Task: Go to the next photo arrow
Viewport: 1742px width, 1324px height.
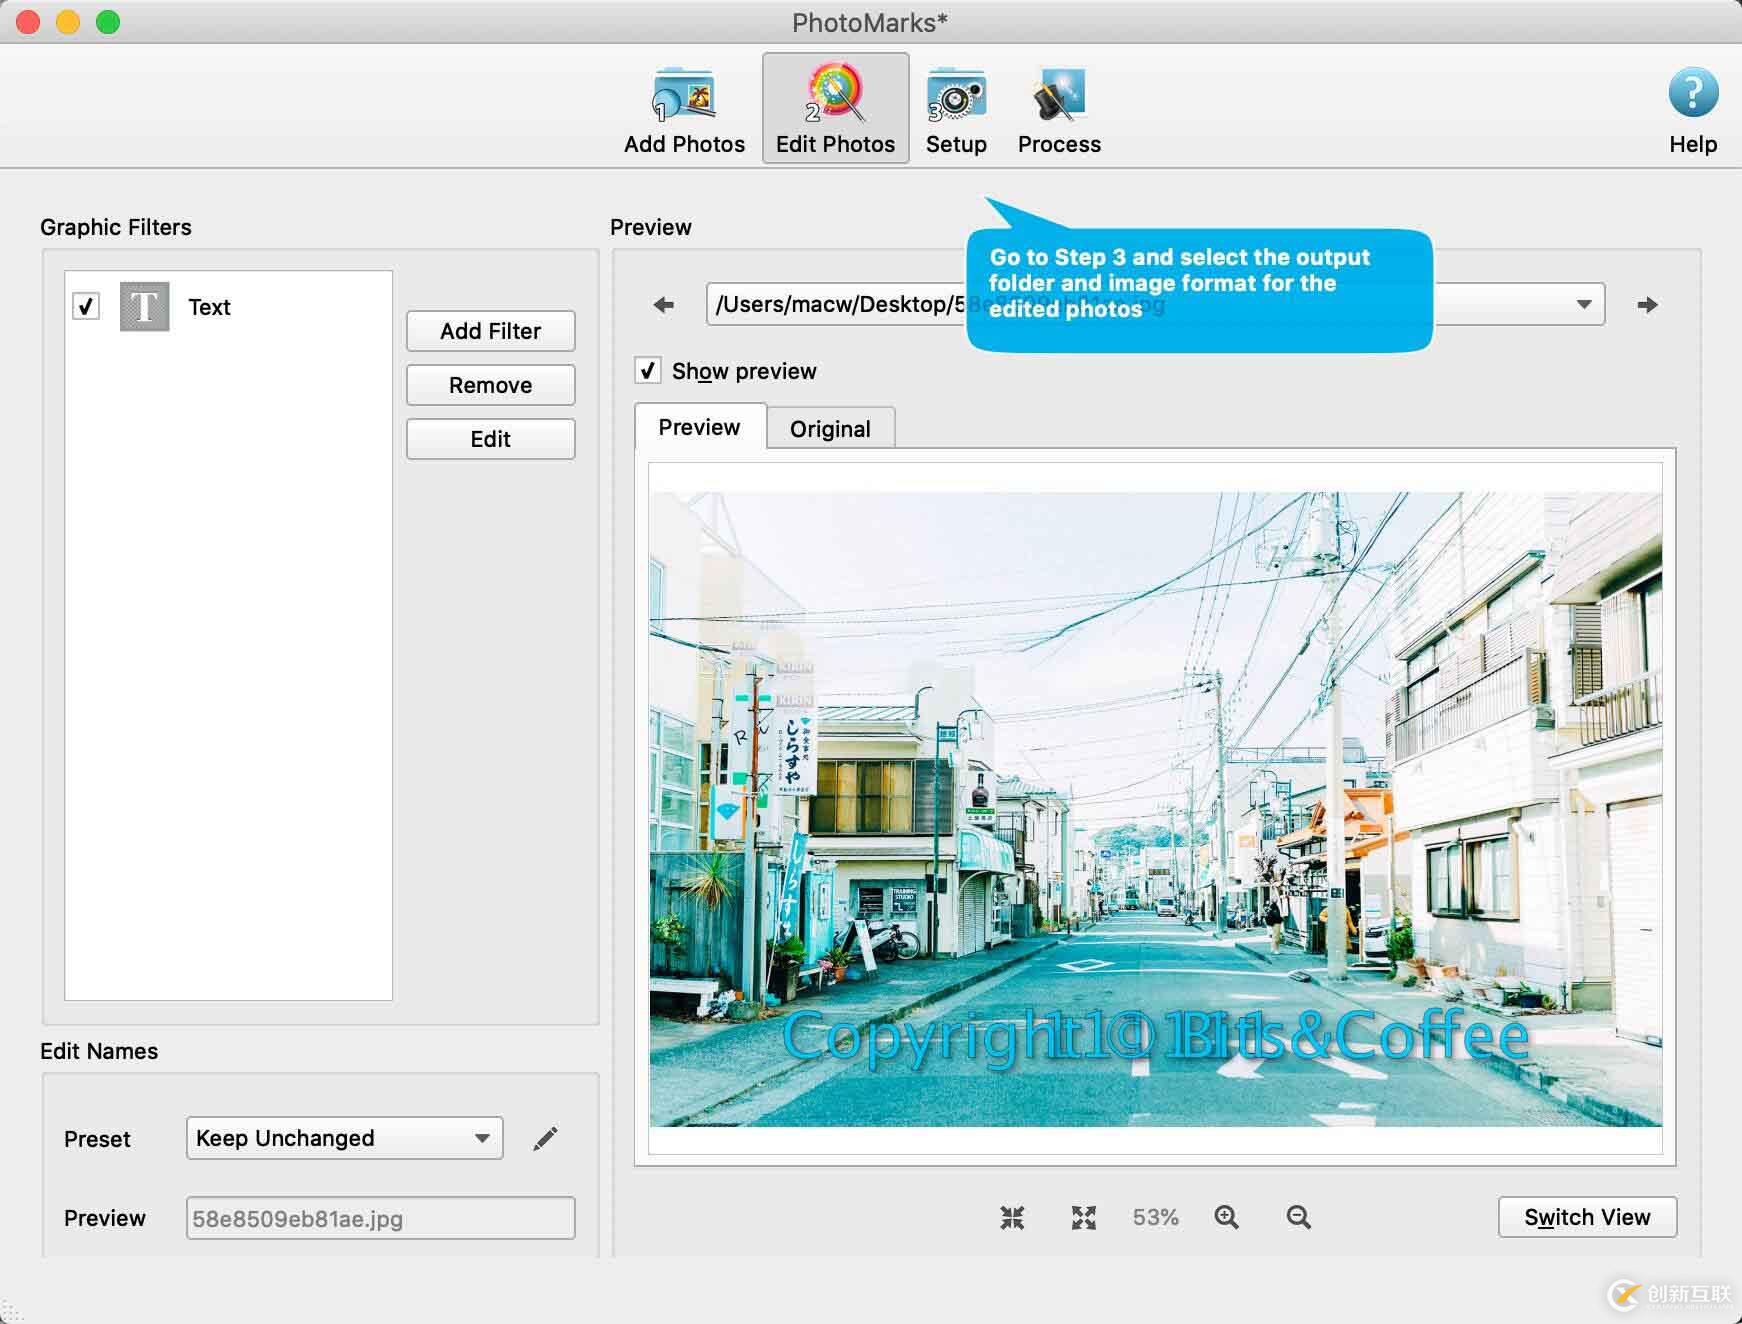Action: 1647,305
